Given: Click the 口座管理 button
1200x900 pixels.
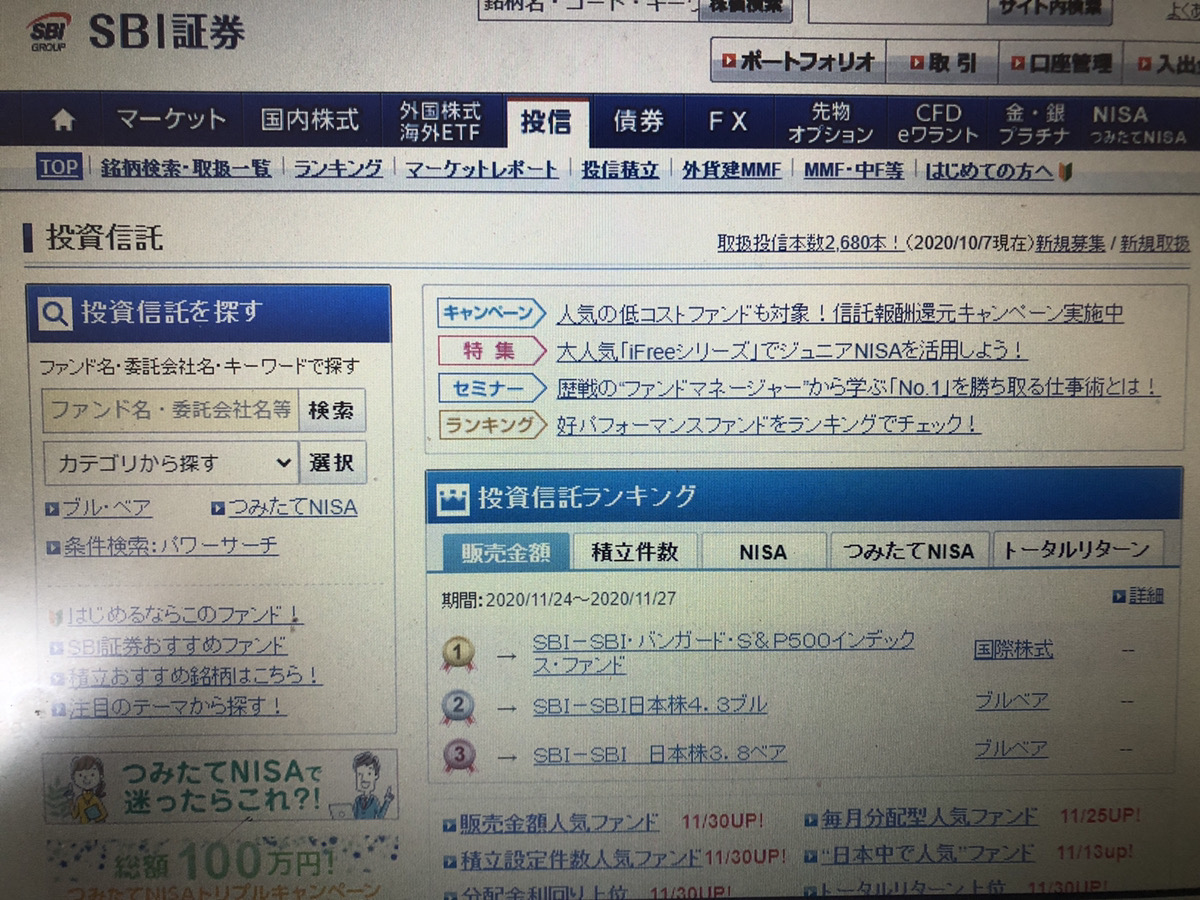Looking at the screenshot, I should pyautogui.click(x=1060, y=64).
